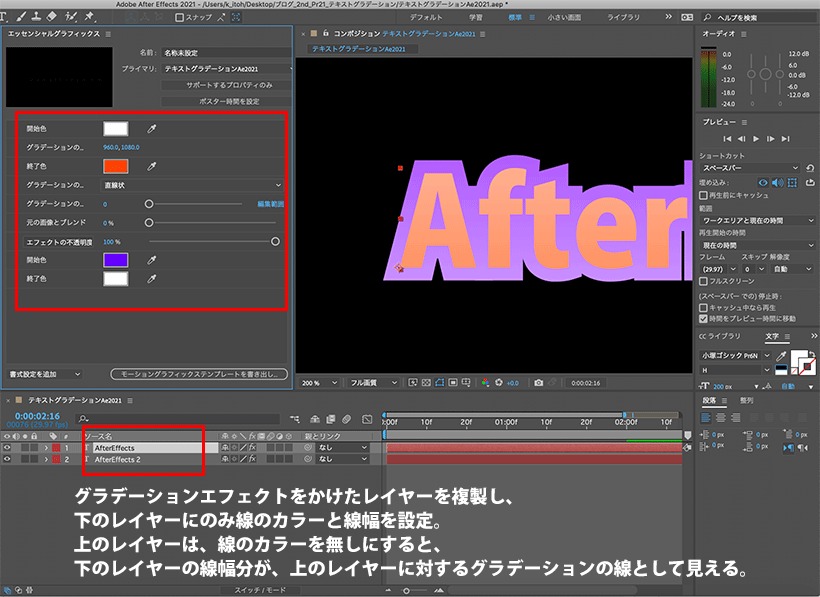This screenshot has width=820, height=597.
Task: Open parent dropdown for AfterEffects 2 layer
Action: pyautogui.click(x=342, y=459)
